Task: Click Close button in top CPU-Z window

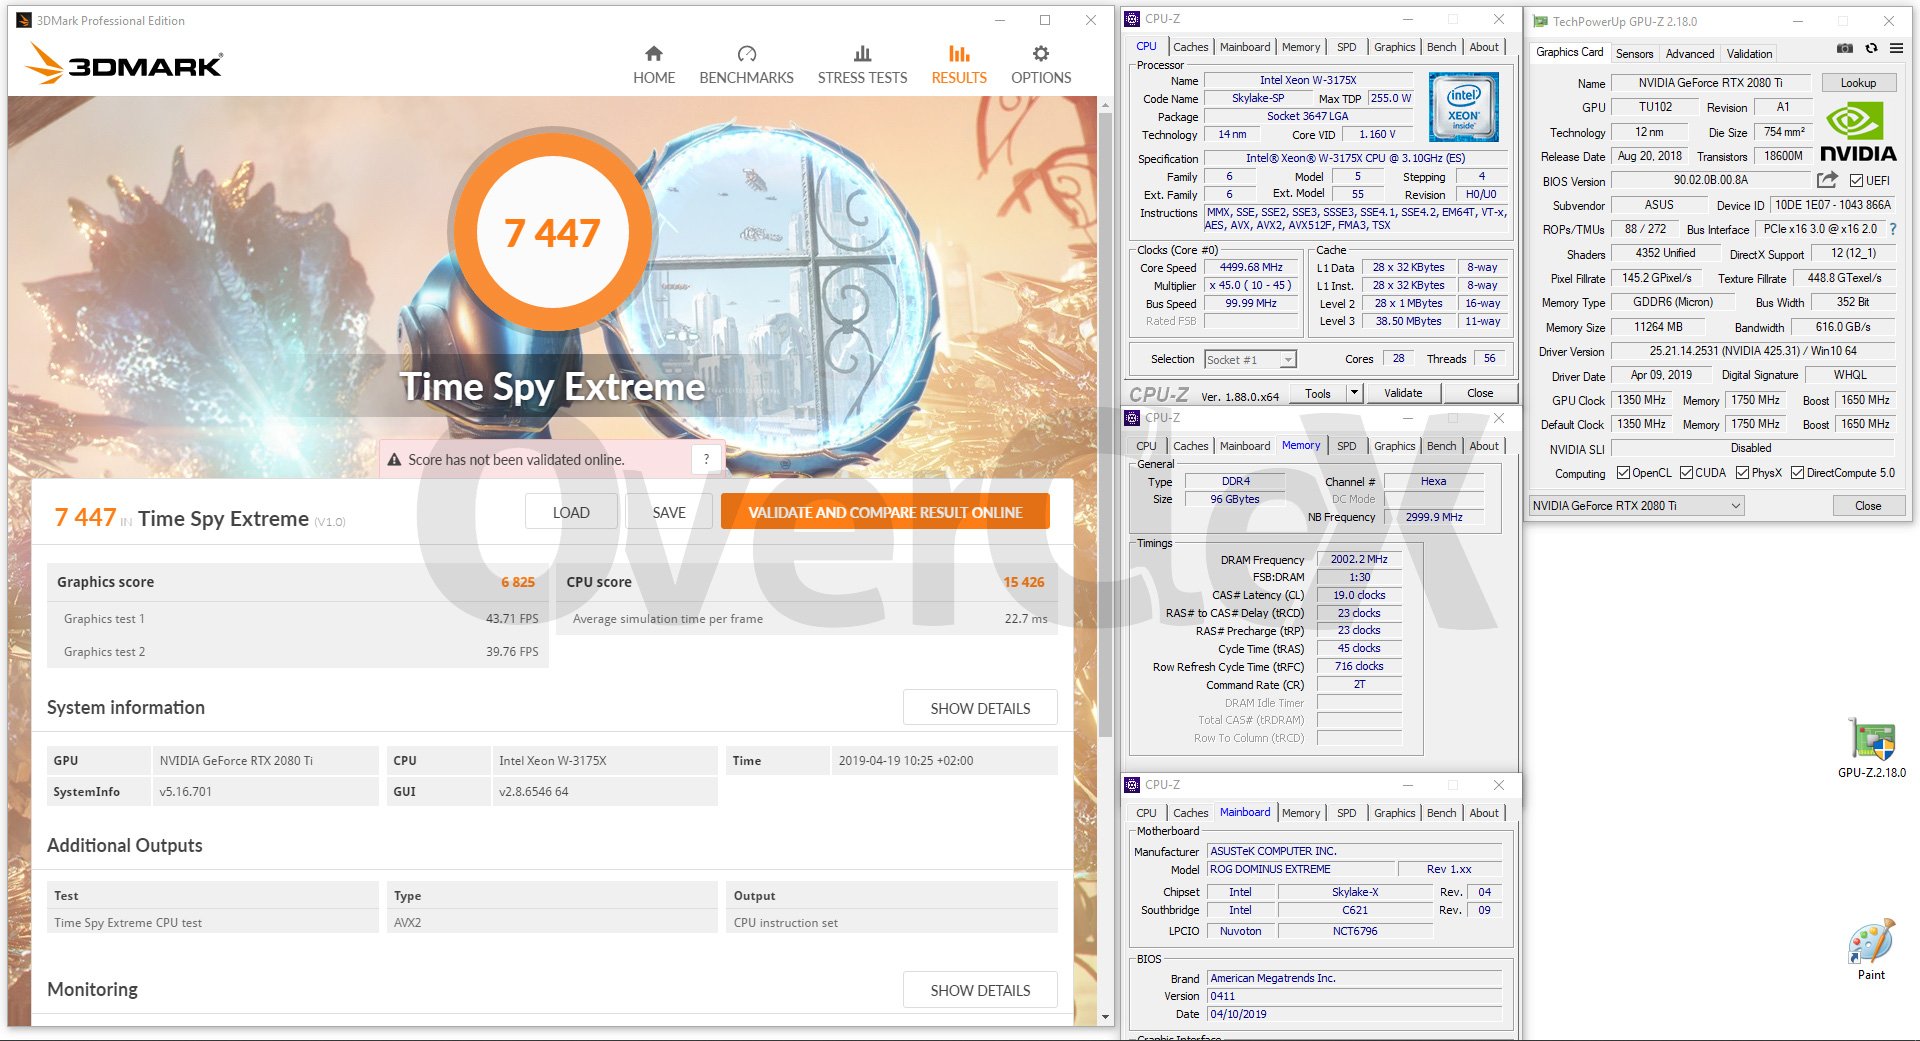Action: click(x=1480, y=393)
